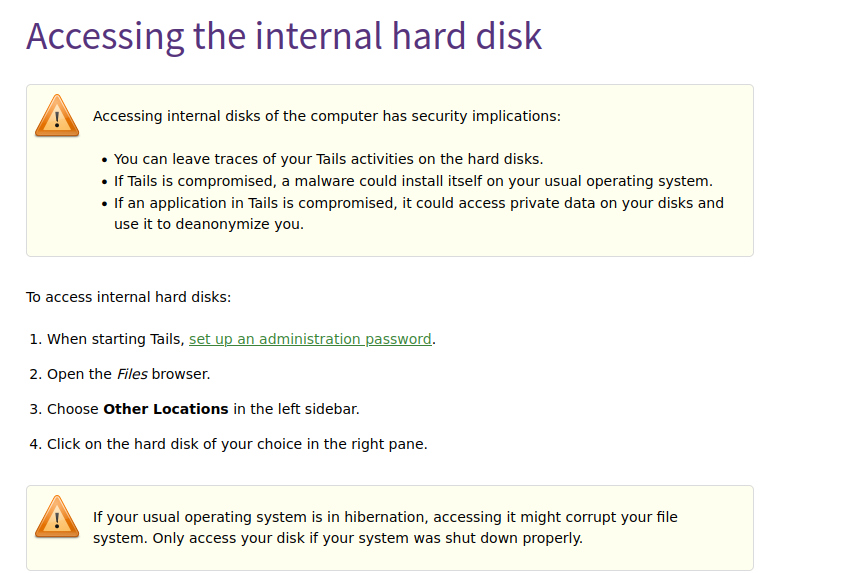Click the 'Accessing the internal hard disk' heading

pos(284,36)
